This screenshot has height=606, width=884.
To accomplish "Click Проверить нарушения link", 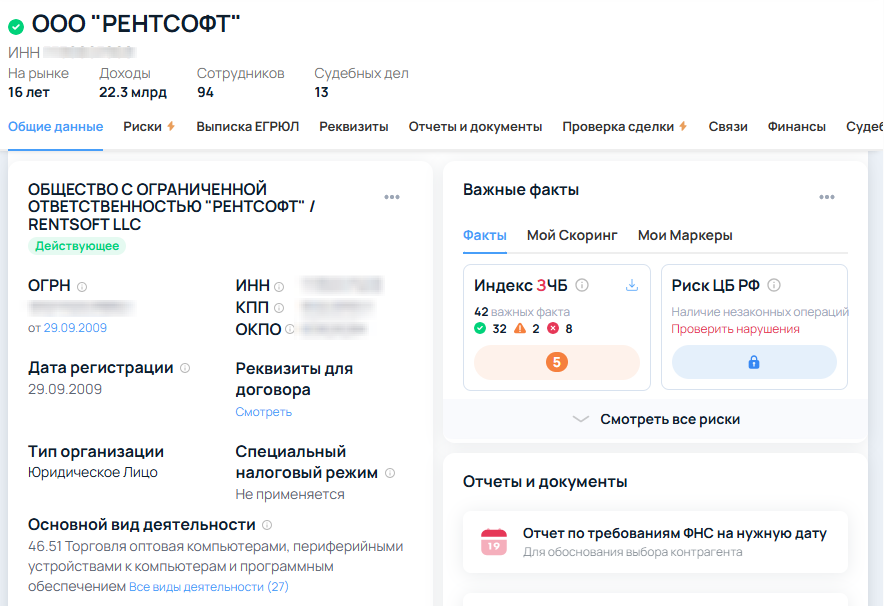I will (x=735, y=329).
